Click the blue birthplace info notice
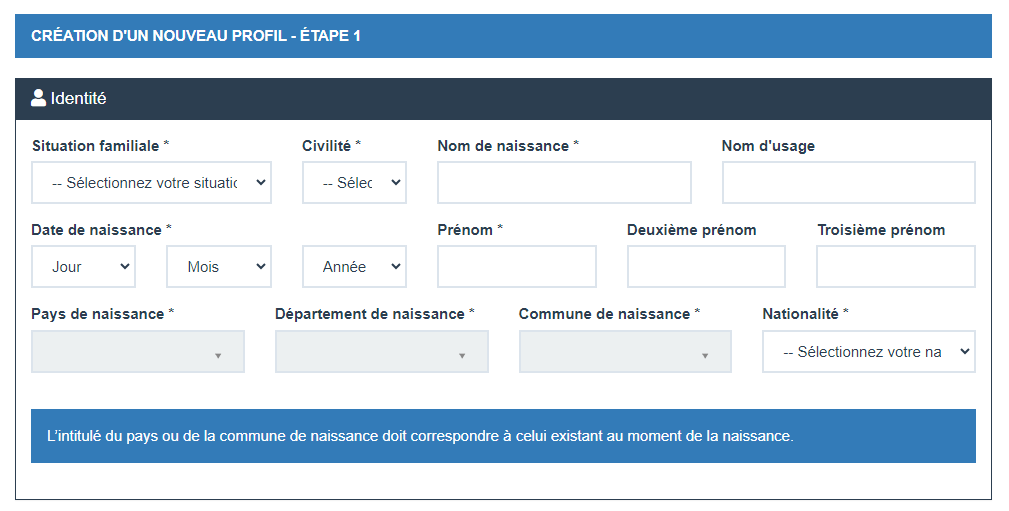Image resolution: width=1009 pixels, height=511 pixels. (503, 436)
